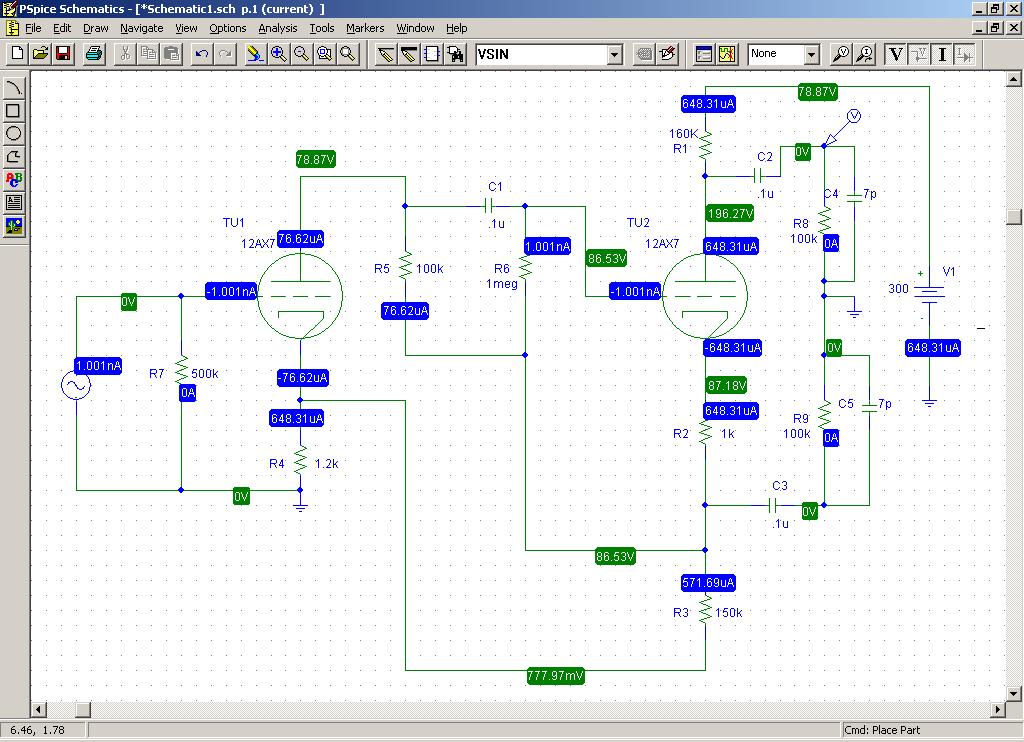
Task: Open the View menu
Action: 186,28
